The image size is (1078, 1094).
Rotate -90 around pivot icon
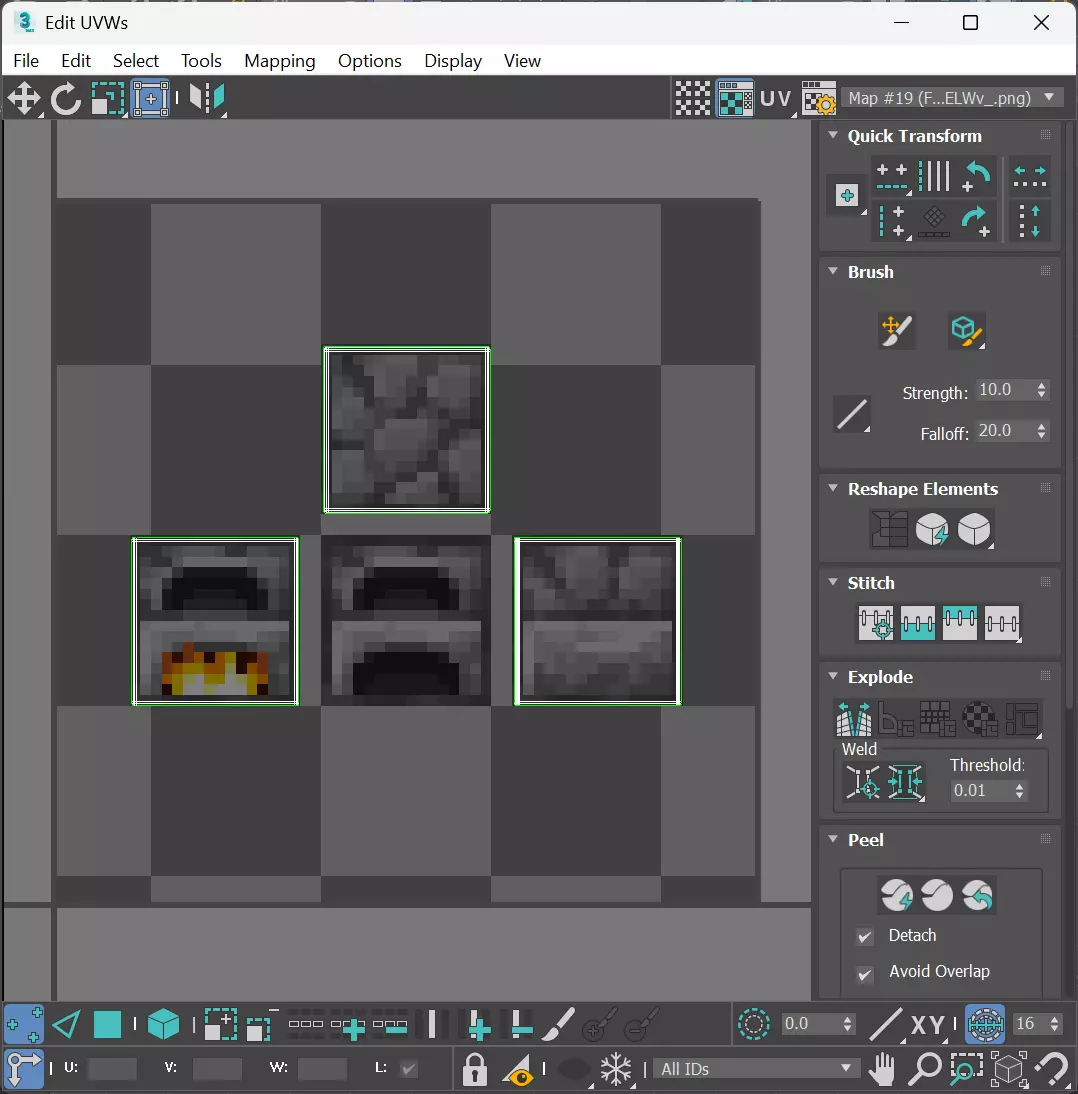(975, 176)
